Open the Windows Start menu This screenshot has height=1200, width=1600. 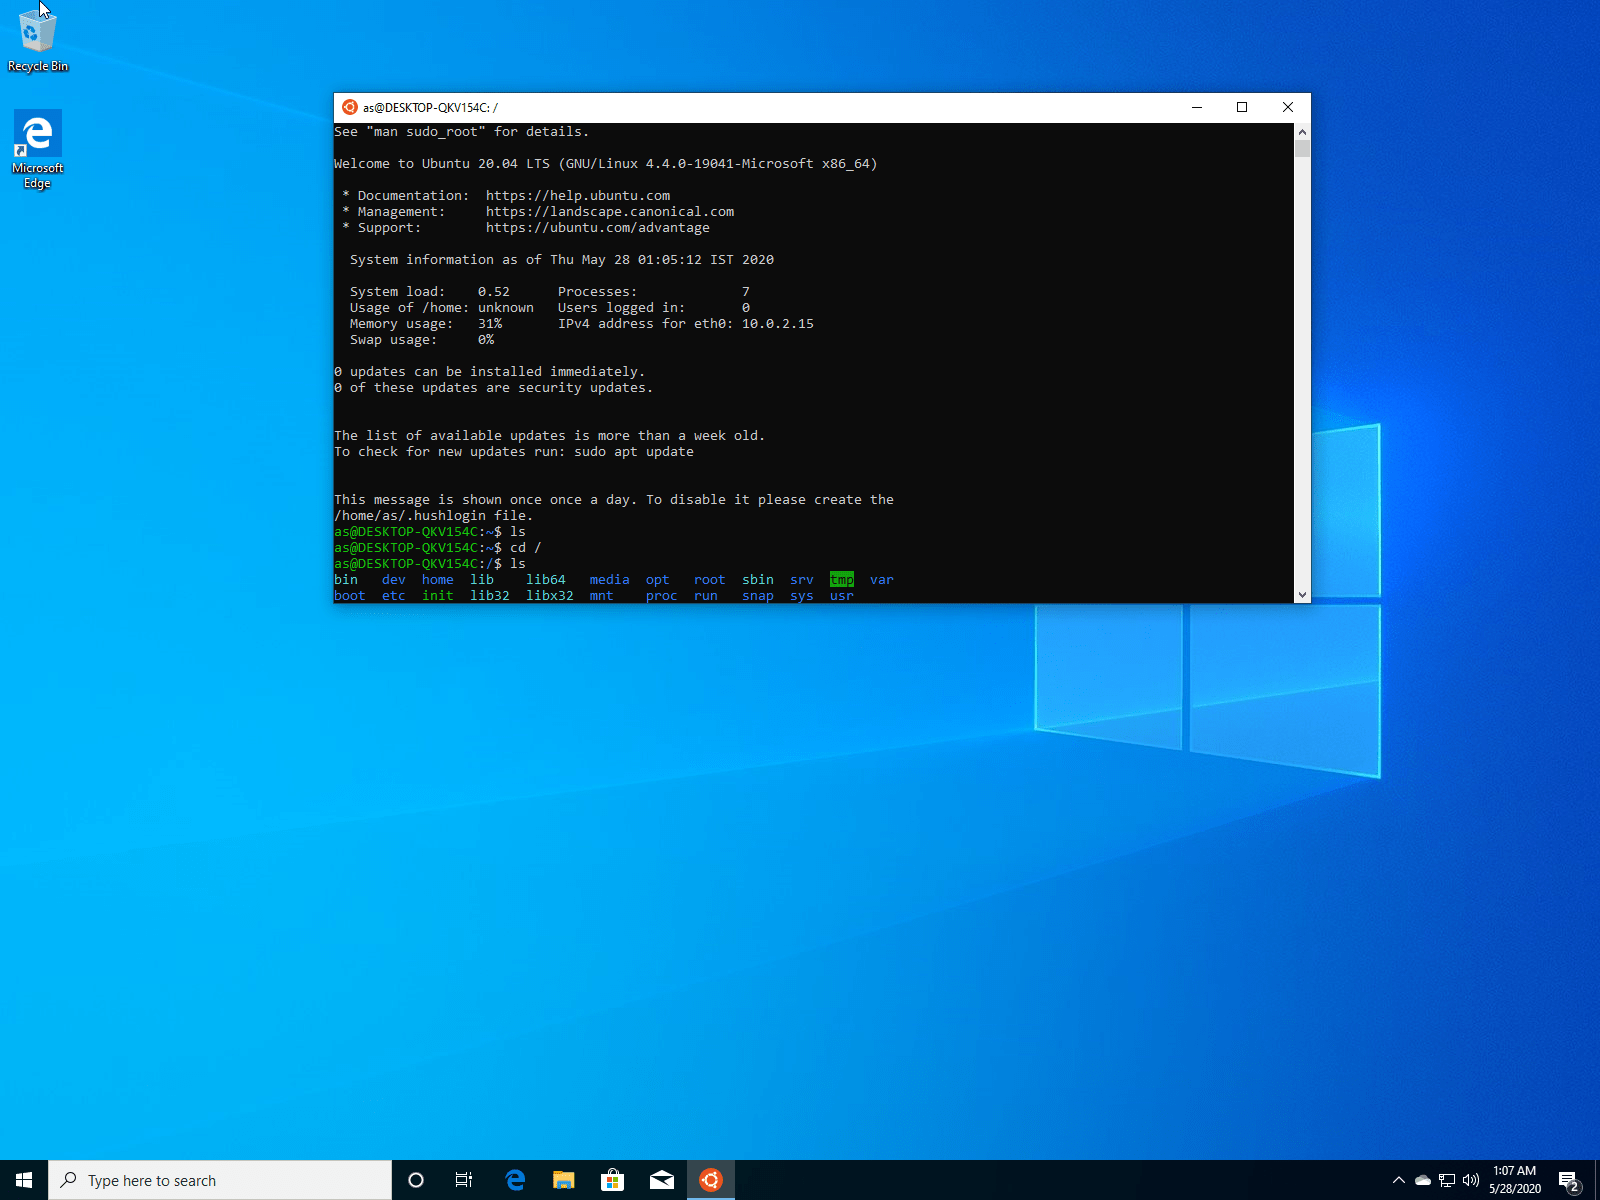point(24,1180)
